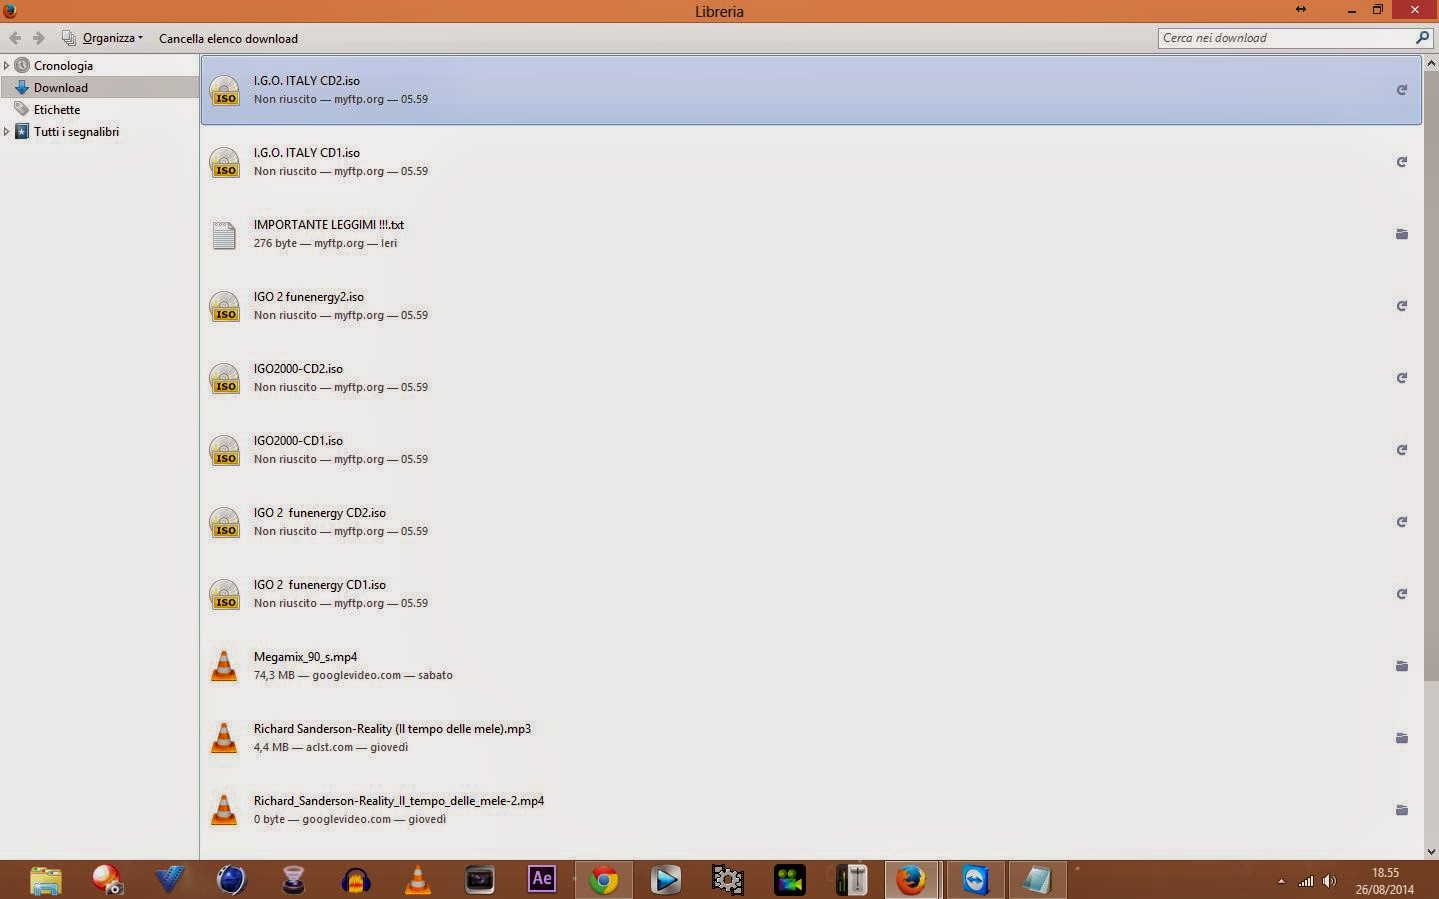Select the IGO2000-CD2.iso entry

coord(810,378)
